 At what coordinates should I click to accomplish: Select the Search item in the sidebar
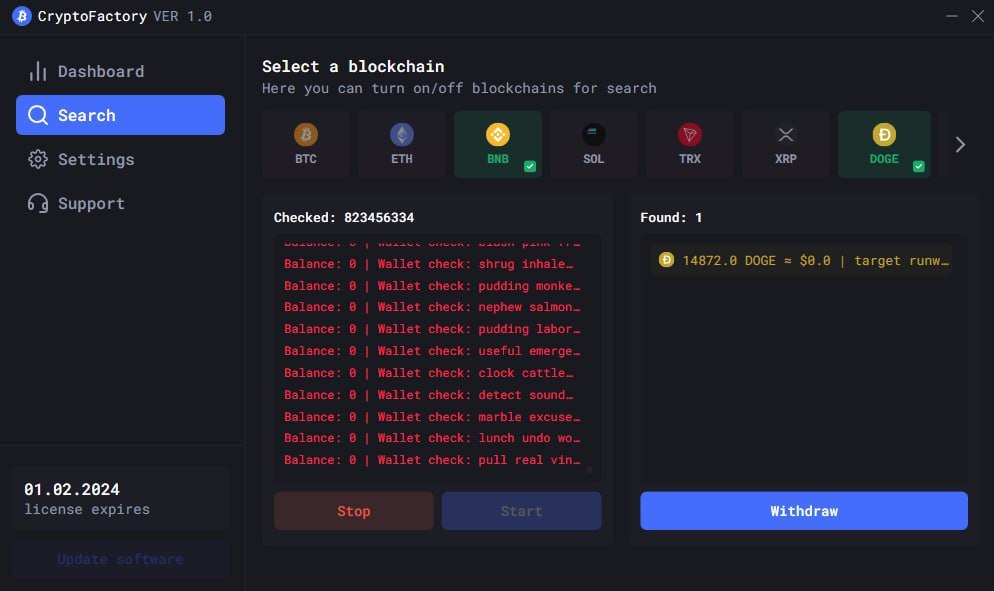point(120,115)
